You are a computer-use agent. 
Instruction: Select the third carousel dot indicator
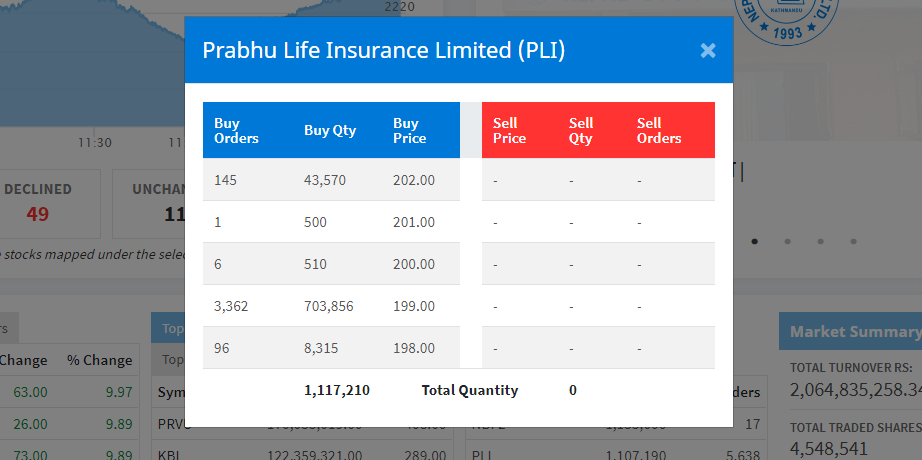(x=820, y=241)
